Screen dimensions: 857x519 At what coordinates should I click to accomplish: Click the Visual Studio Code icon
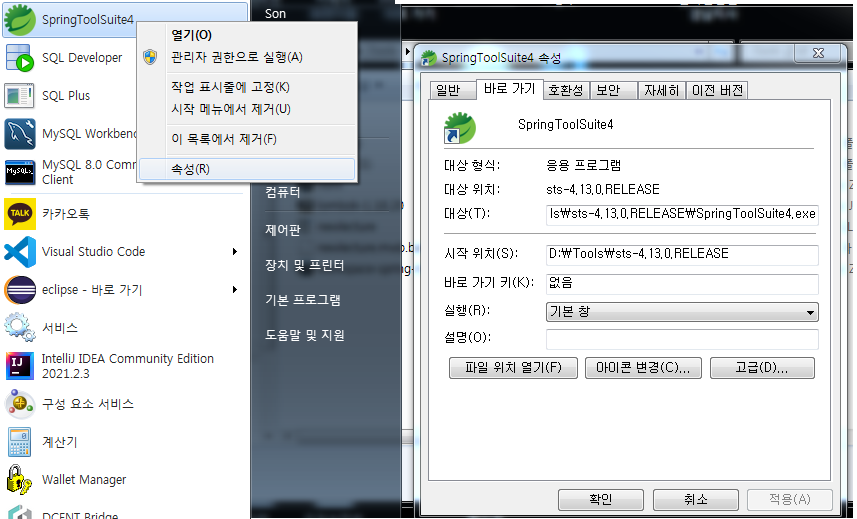pos(20,252)
